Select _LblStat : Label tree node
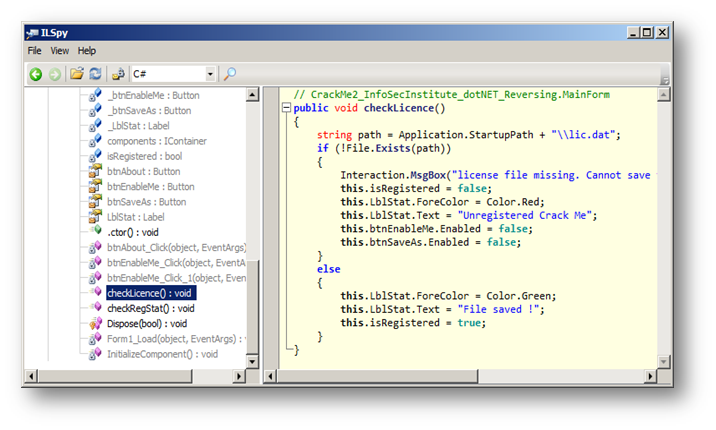Image resolution: width=716 pixels, height=430 pixels. pyautogui.click(x=138, y=126)
